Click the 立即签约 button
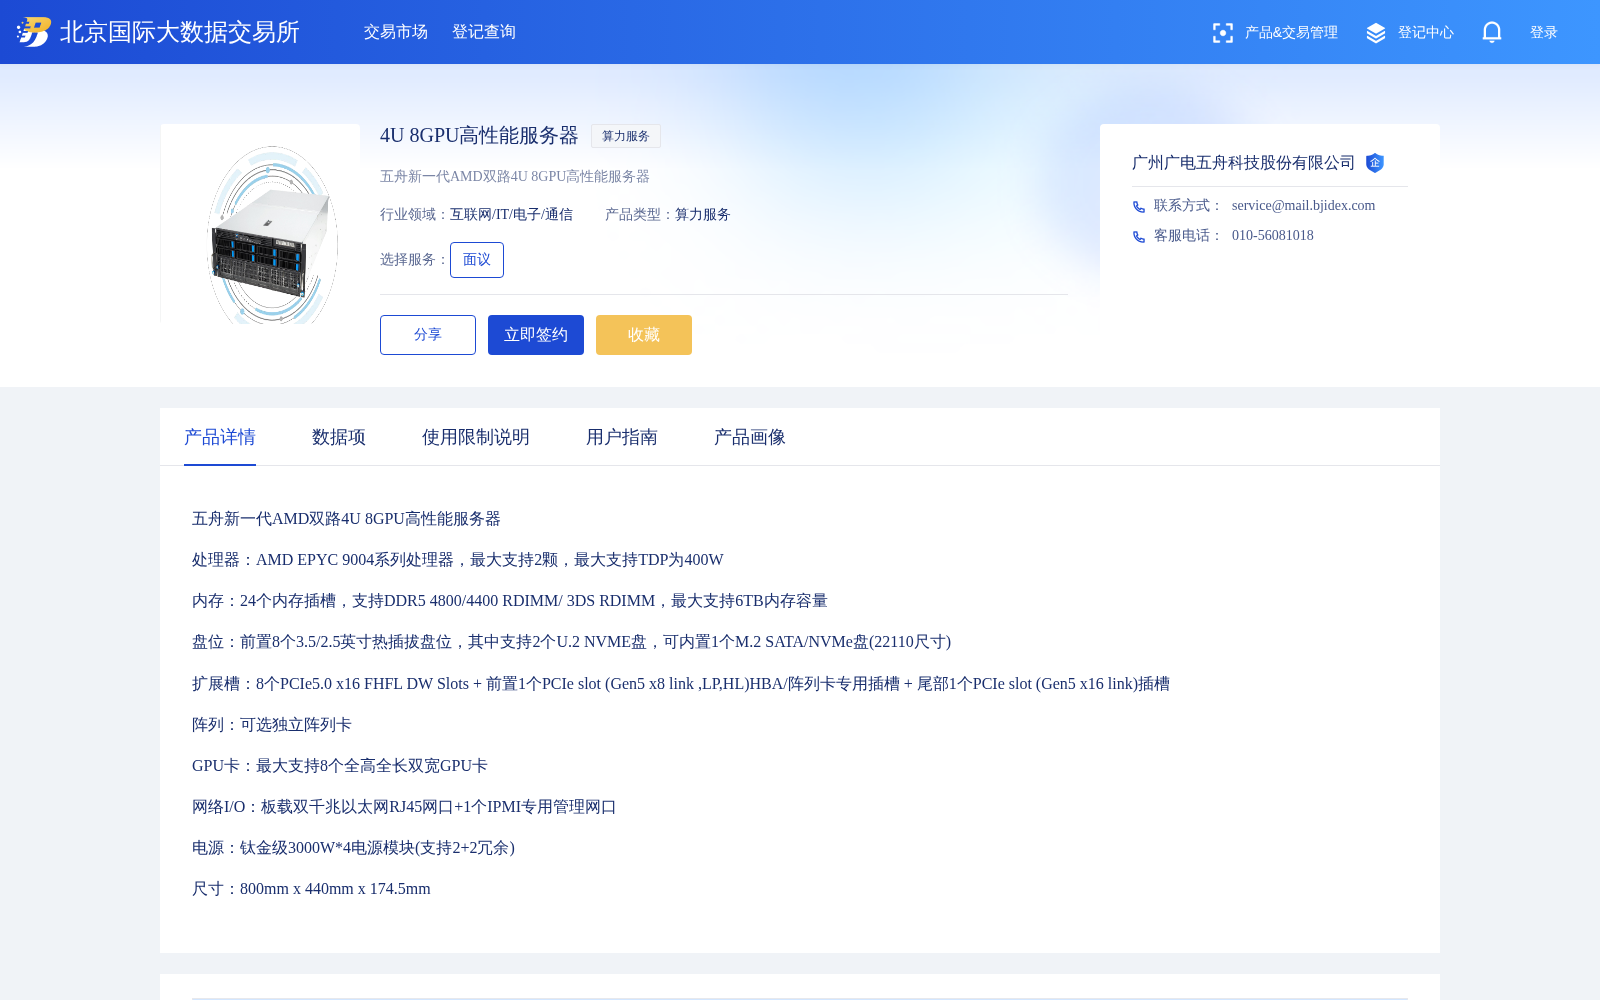Image resolution: width=1600 pixels, height=1000 pixels. coord(536,335)
